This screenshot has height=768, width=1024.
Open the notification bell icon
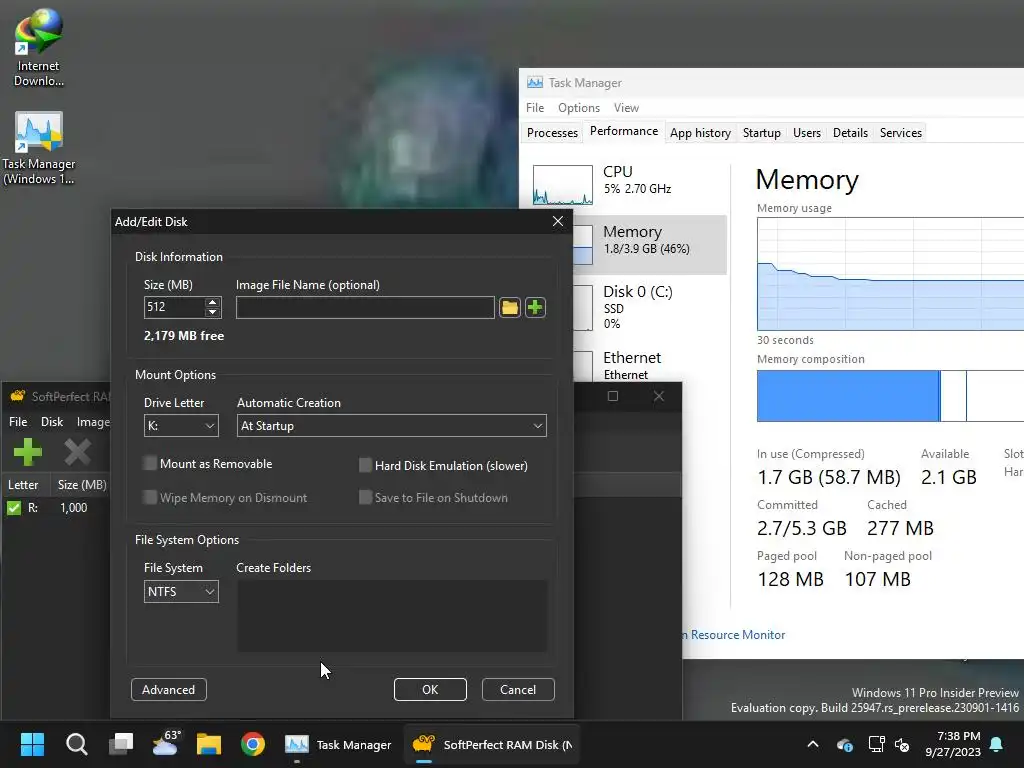coord(997,744)
